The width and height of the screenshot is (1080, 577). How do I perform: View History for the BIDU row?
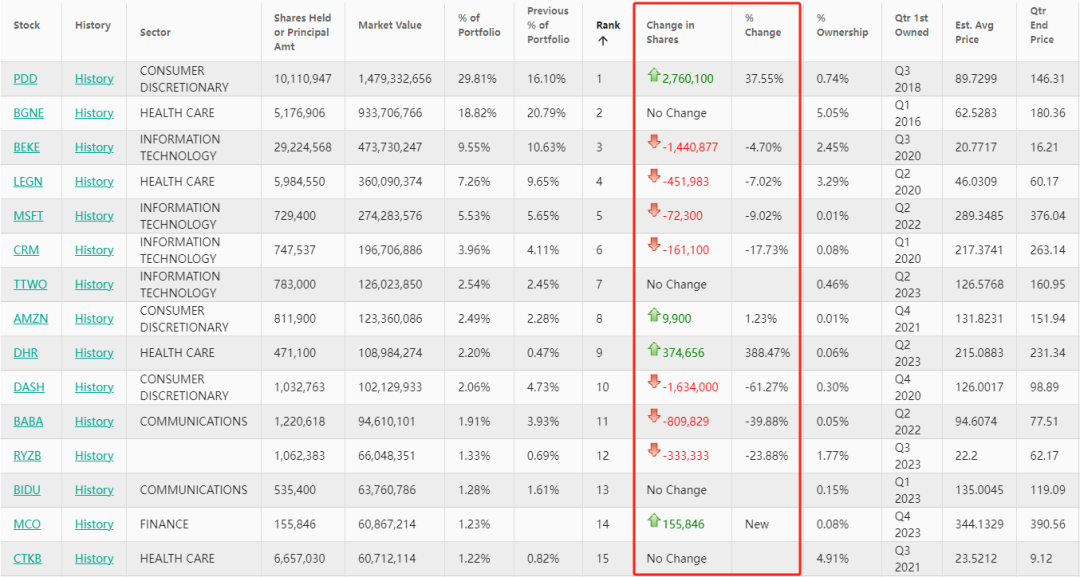(x=94, y=490)
